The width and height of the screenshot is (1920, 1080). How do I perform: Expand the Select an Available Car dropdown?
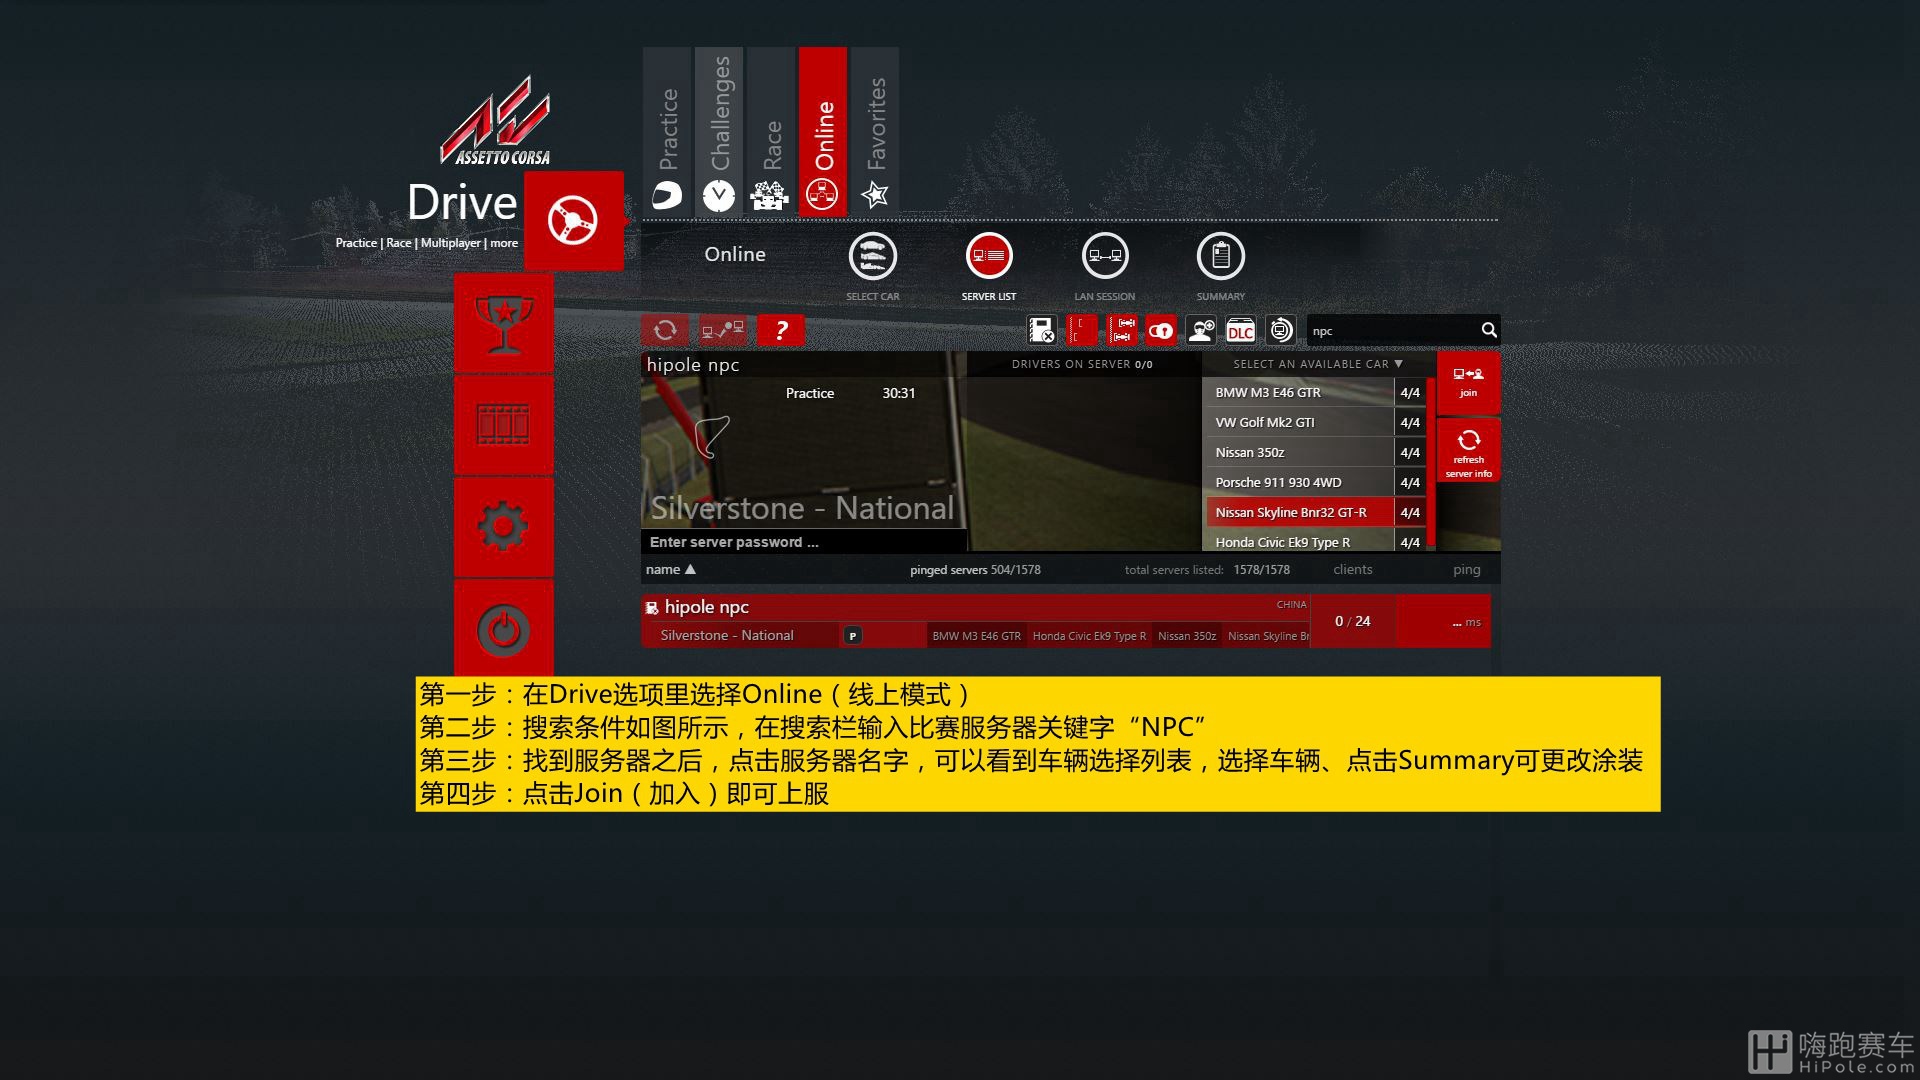[x=1318, y=364]
